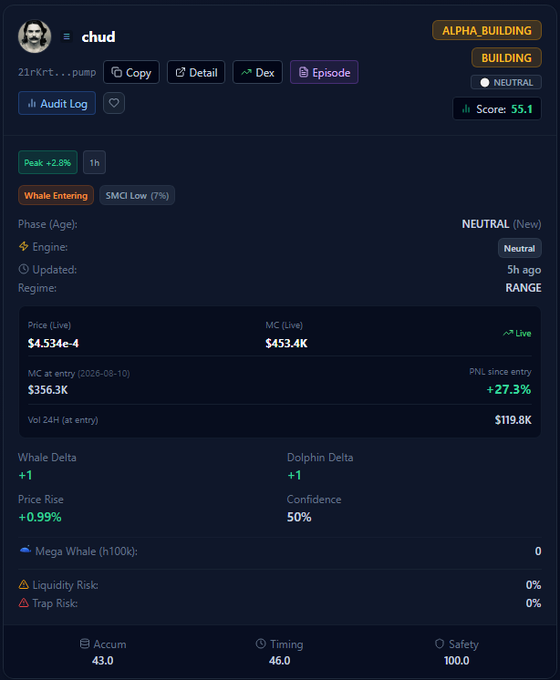Click the Score 55.1 box
Viewport: 560px width, 680px height.
(497, 109)
